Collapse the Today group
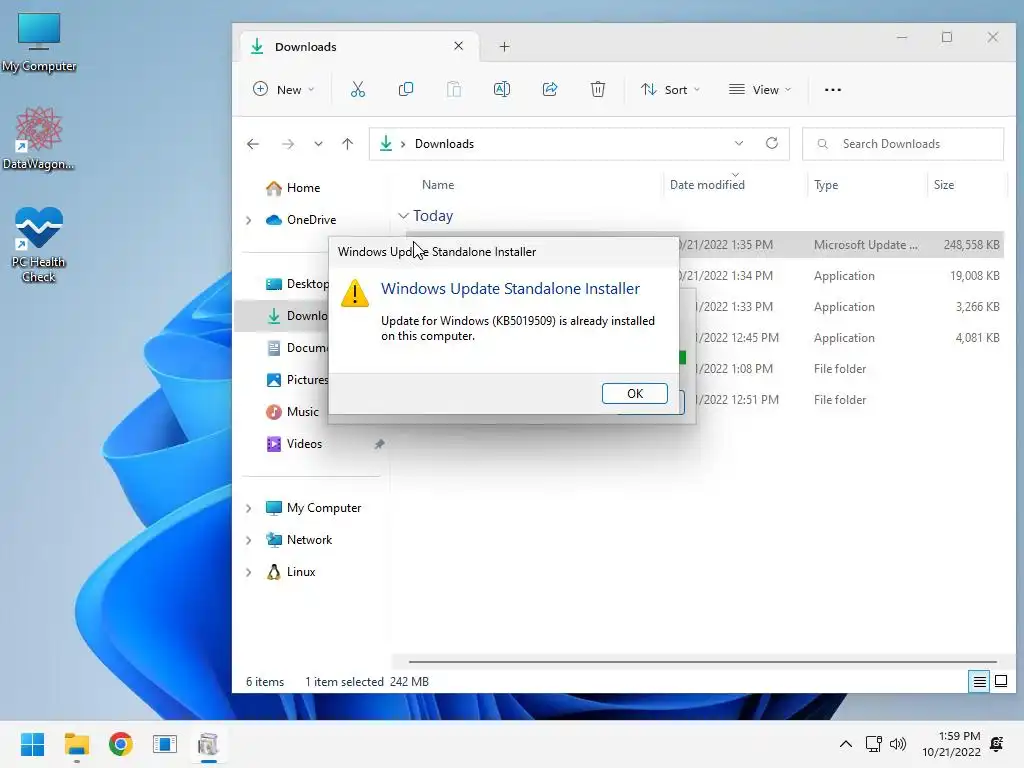Screen dimensions: 1024x768 click(403, 216)
